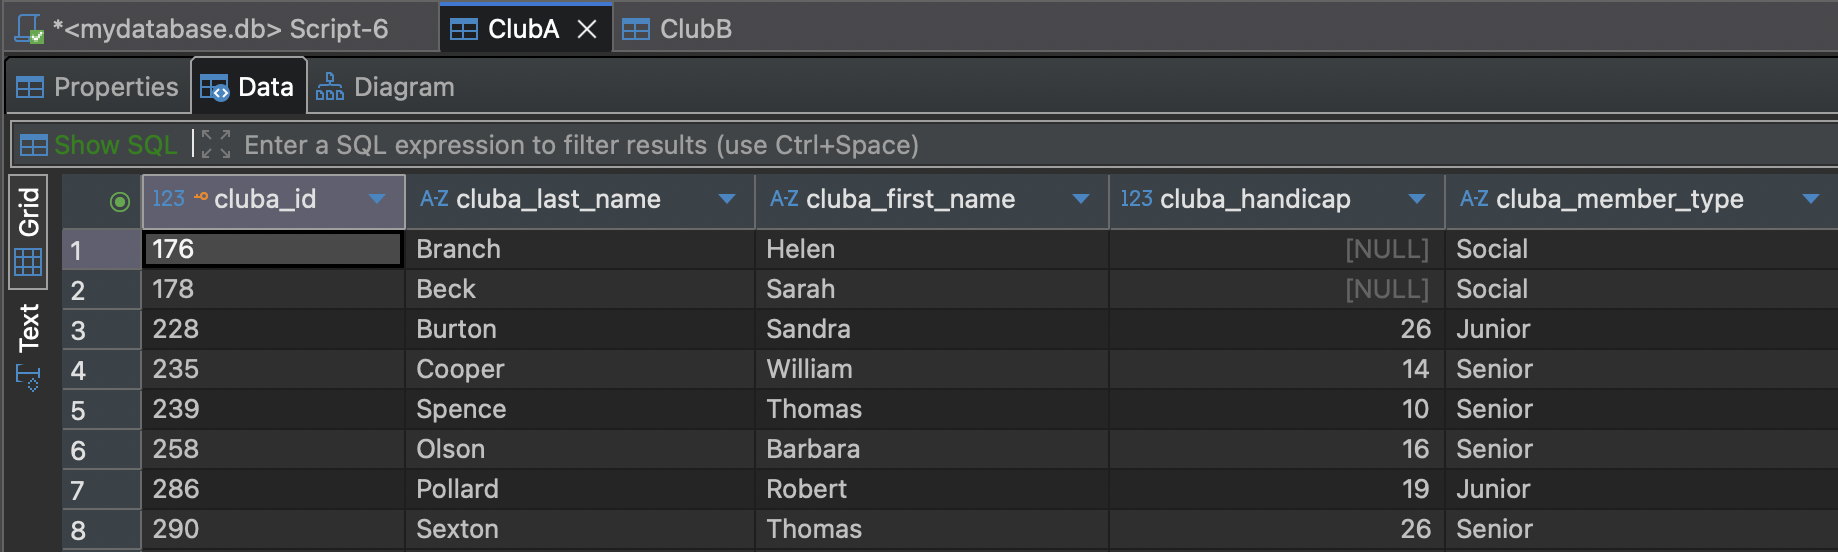Select row number 3 header
The height and width of the screenshot is (552, 1838).
(x=101, y=330)
